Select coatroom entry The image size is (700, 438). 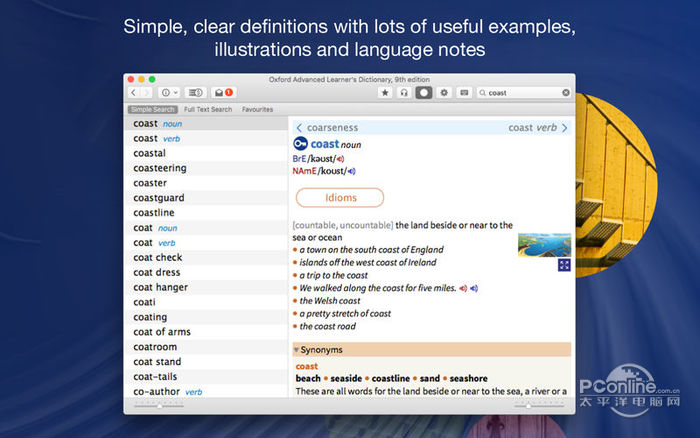[206, 347]
